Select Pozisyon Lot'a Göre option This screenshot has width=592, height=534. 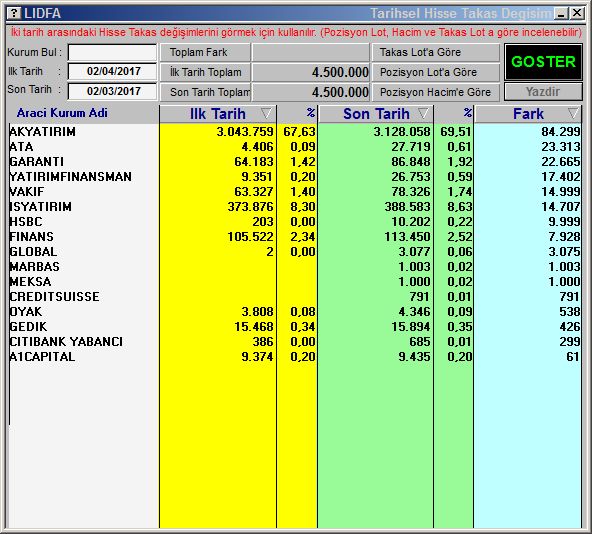tap(436, 72)
